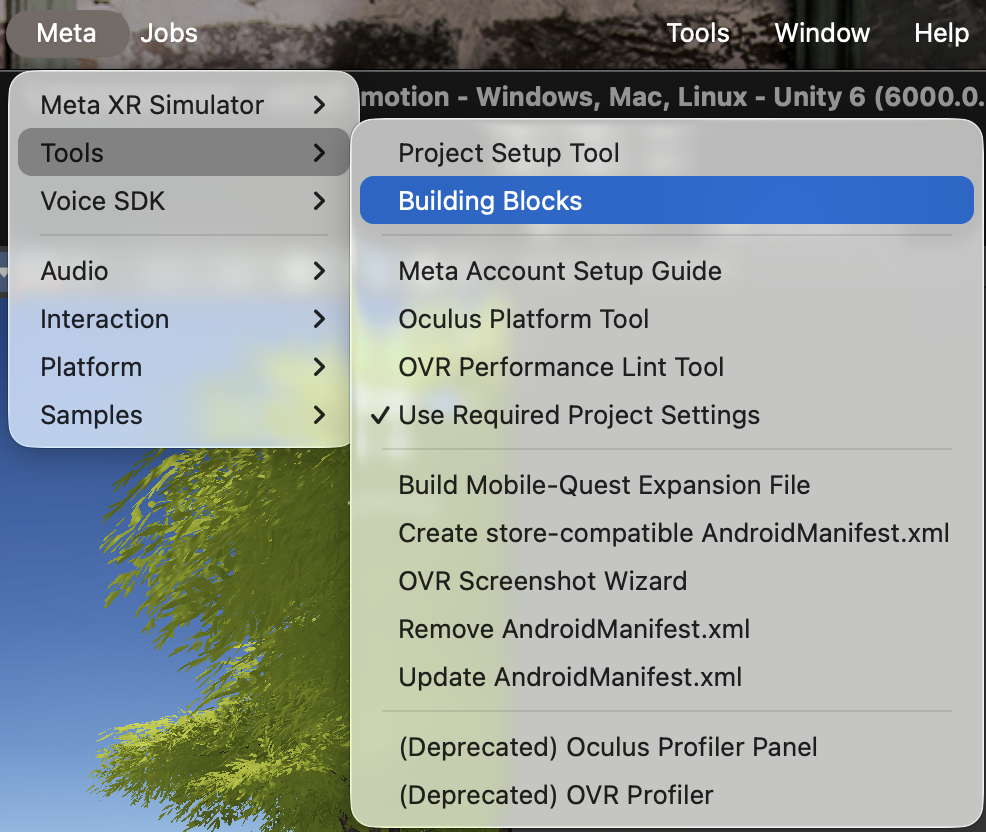Open the Help menu
Screen dimensions: 986x832
click(941, 33)
